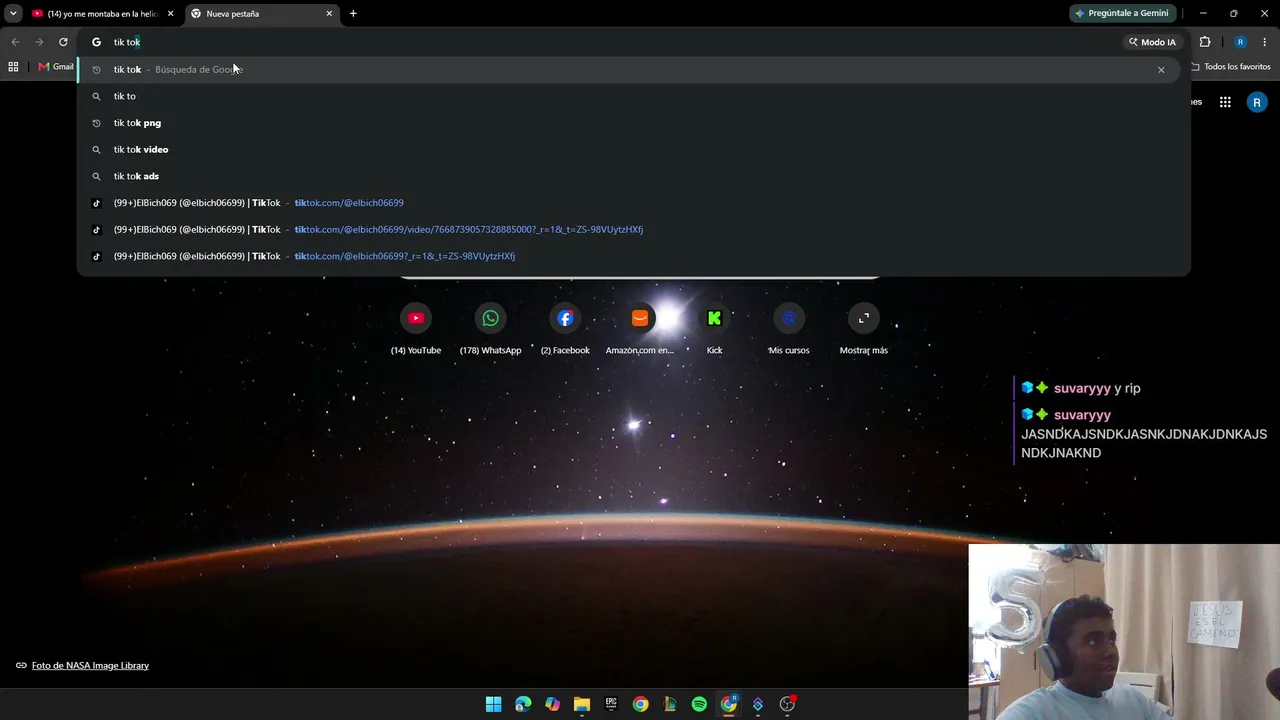Reload the current page
Screen dimensions: 1280x720
click(x=63, y=42)
